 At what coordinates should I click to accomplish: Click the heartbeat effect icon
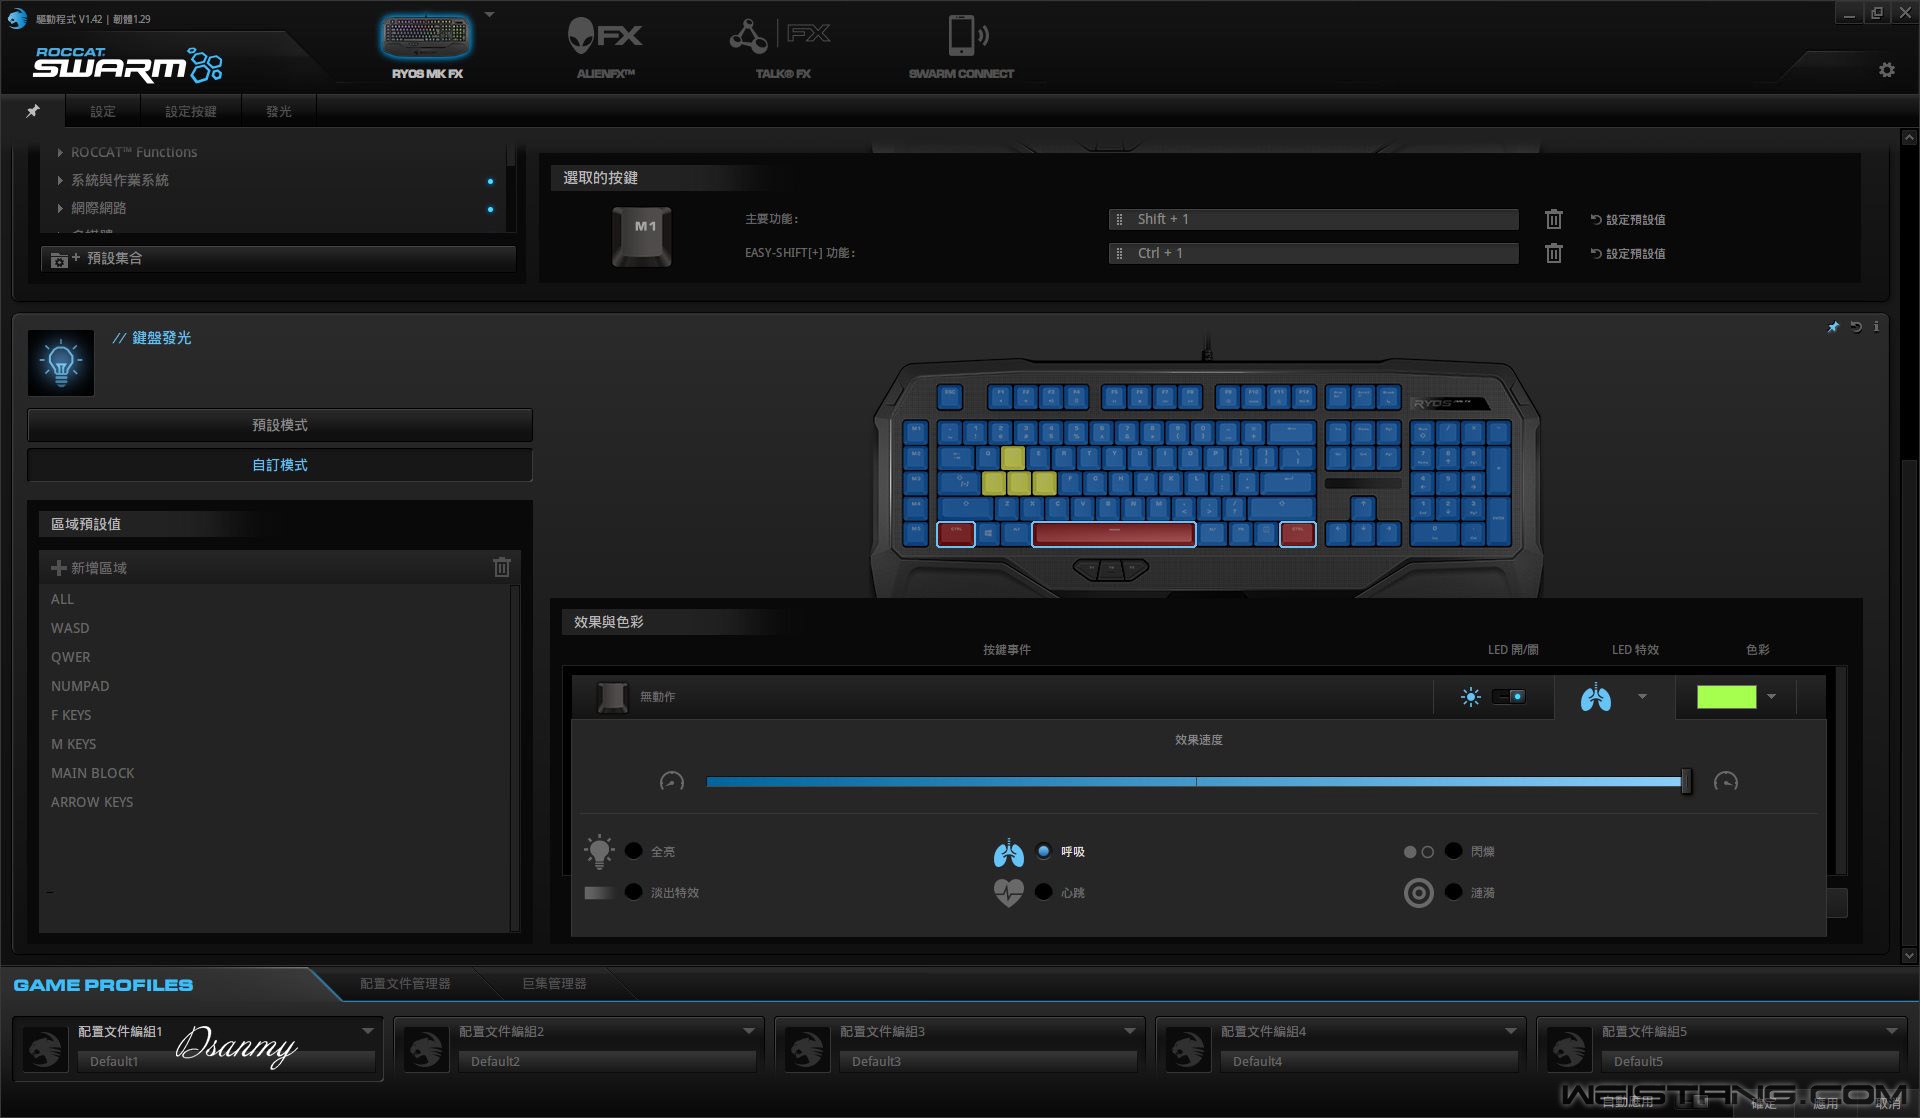click(x=1009, y=892)
